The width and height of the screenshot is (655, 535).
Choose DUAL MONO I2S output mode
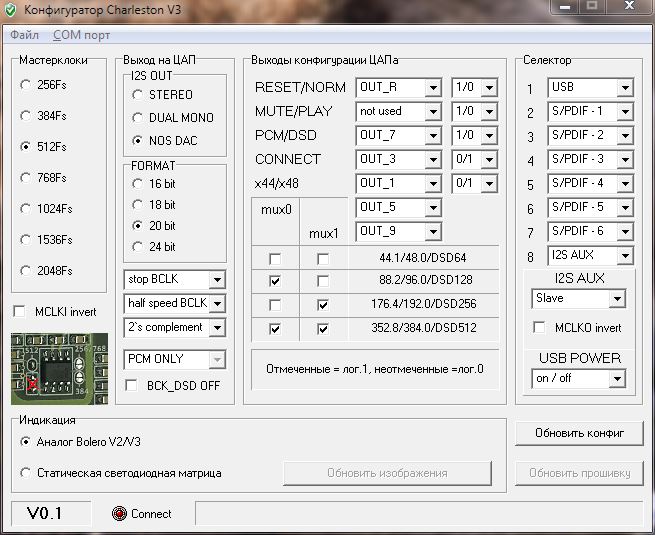pos(137,118)
